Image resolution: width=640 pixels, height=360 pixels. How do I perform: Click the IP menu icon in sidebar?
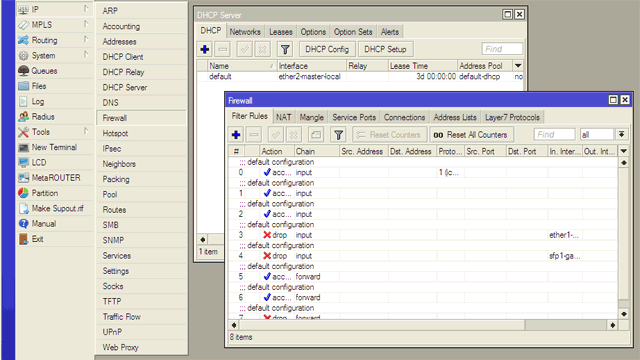coord(23,9)
